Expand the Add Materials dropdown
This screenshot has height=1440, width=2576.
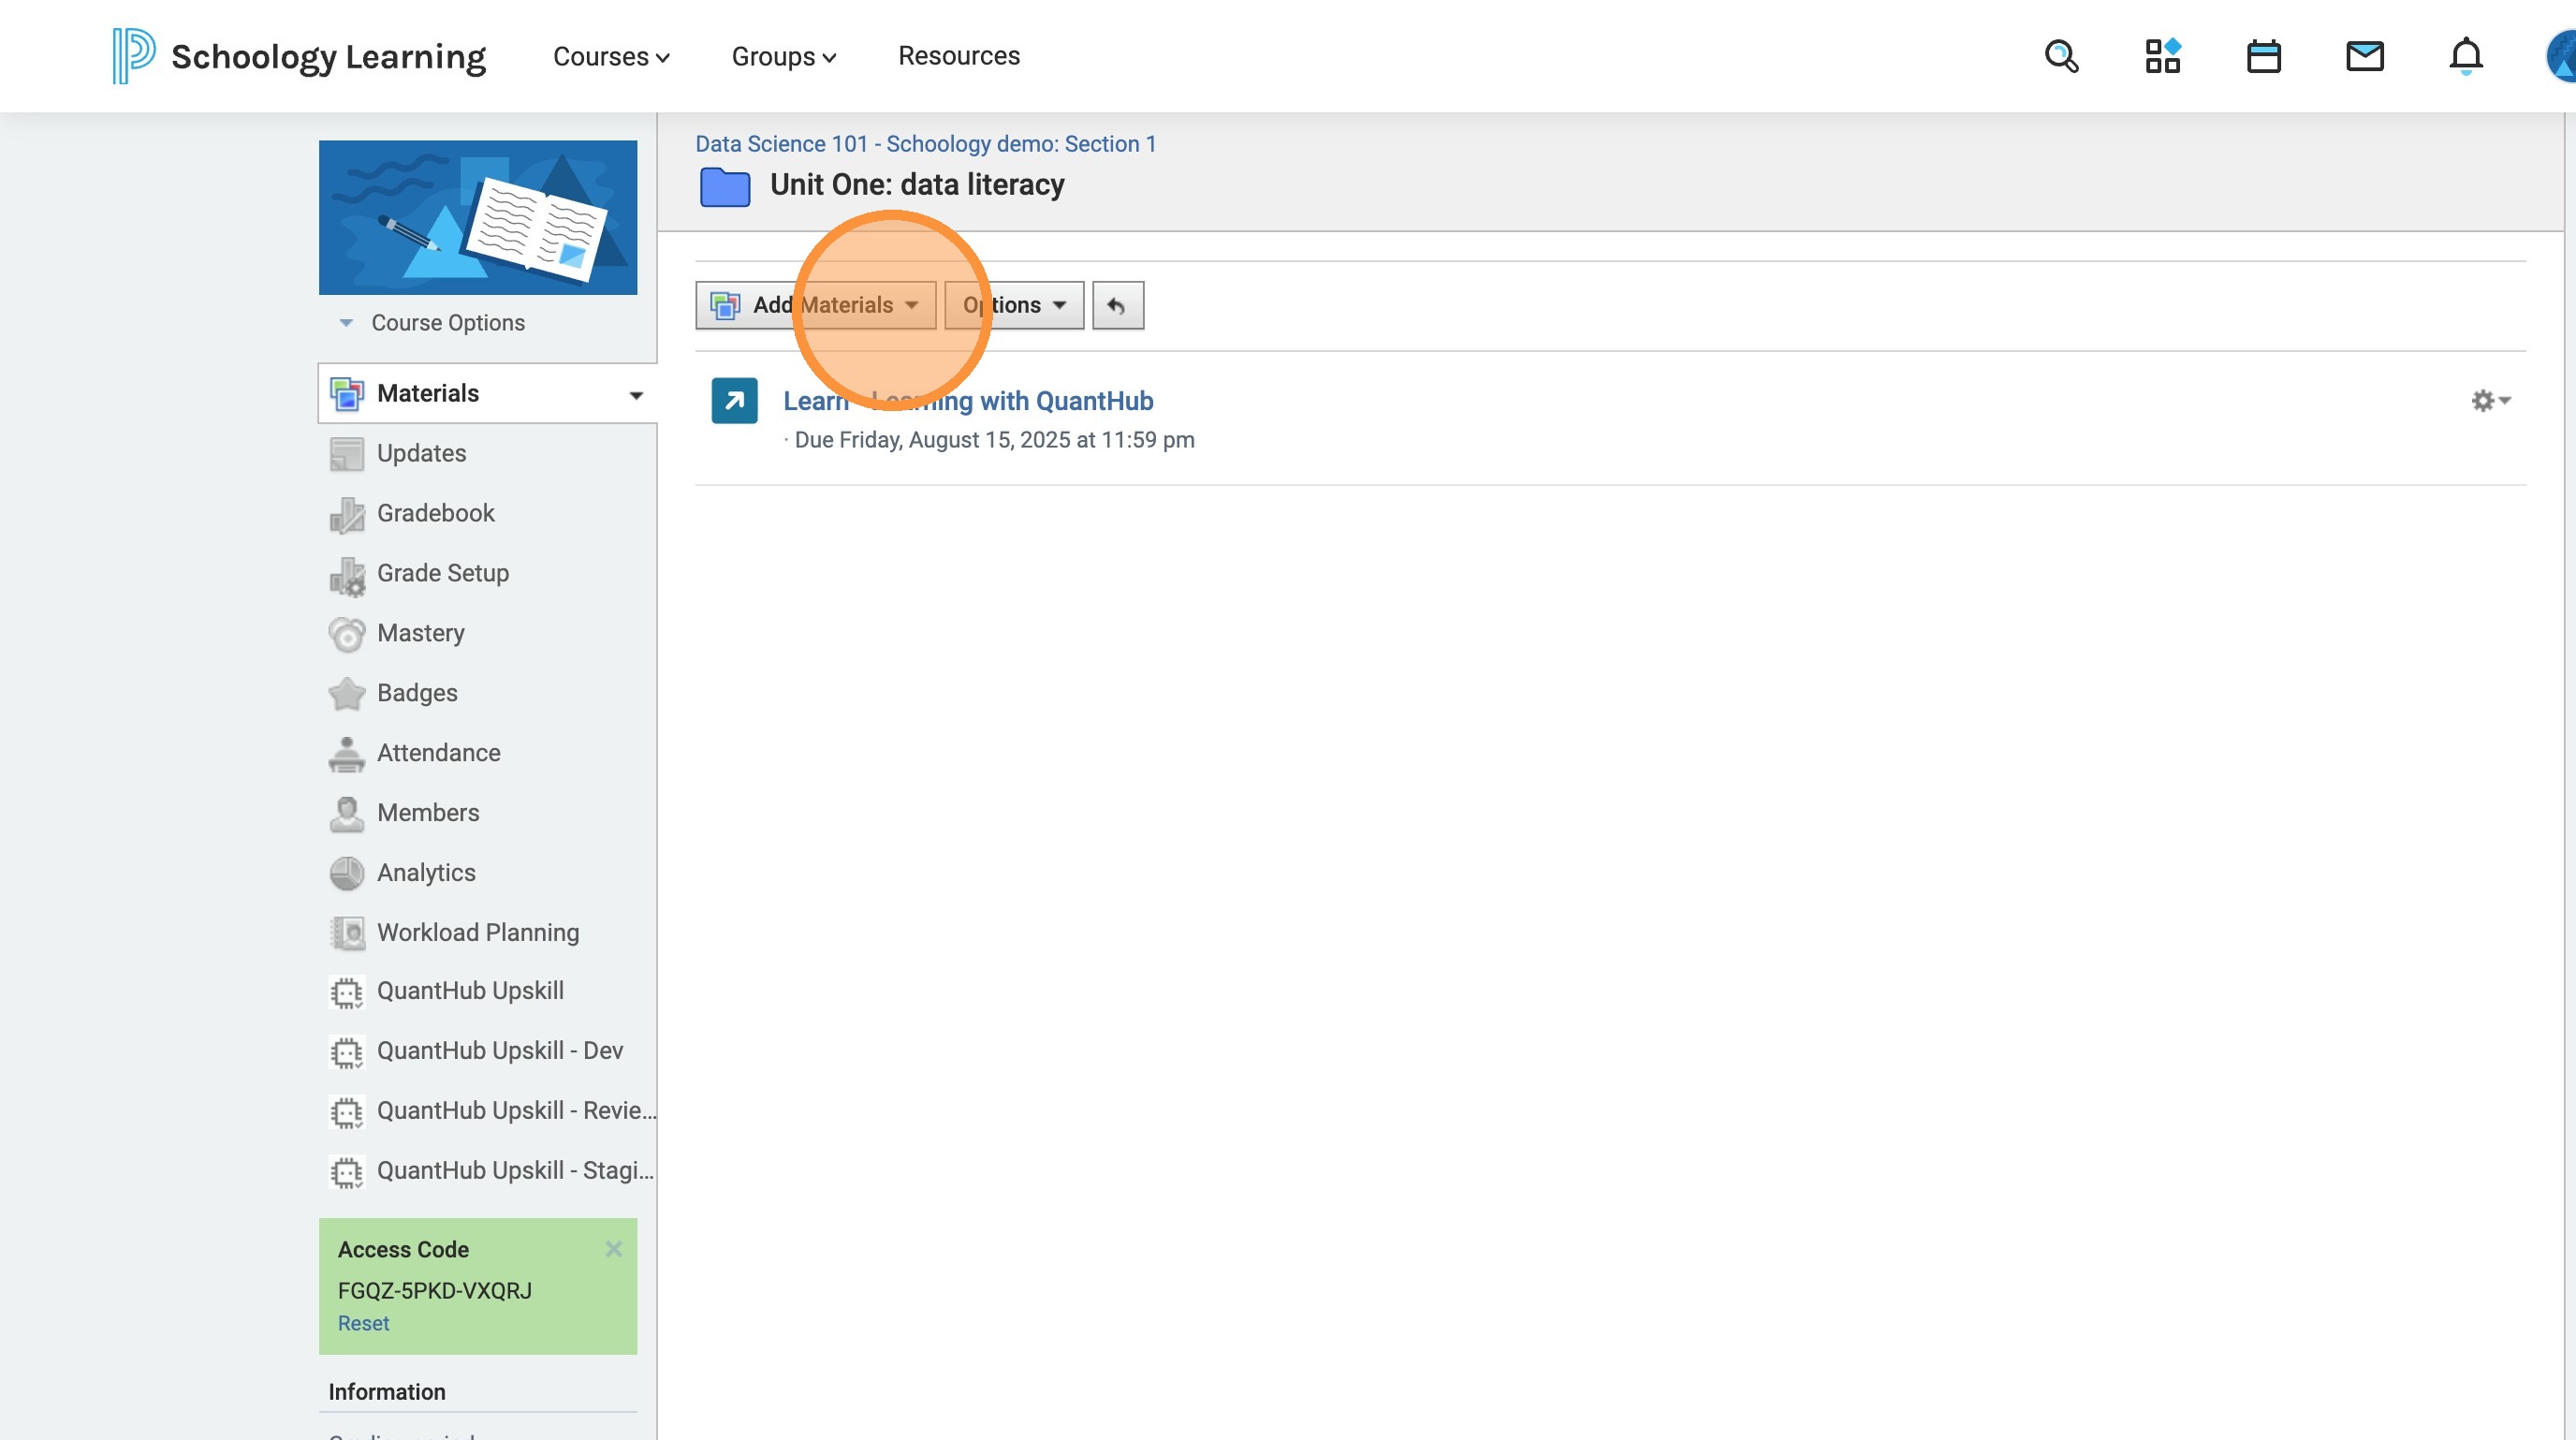[815, 305]
